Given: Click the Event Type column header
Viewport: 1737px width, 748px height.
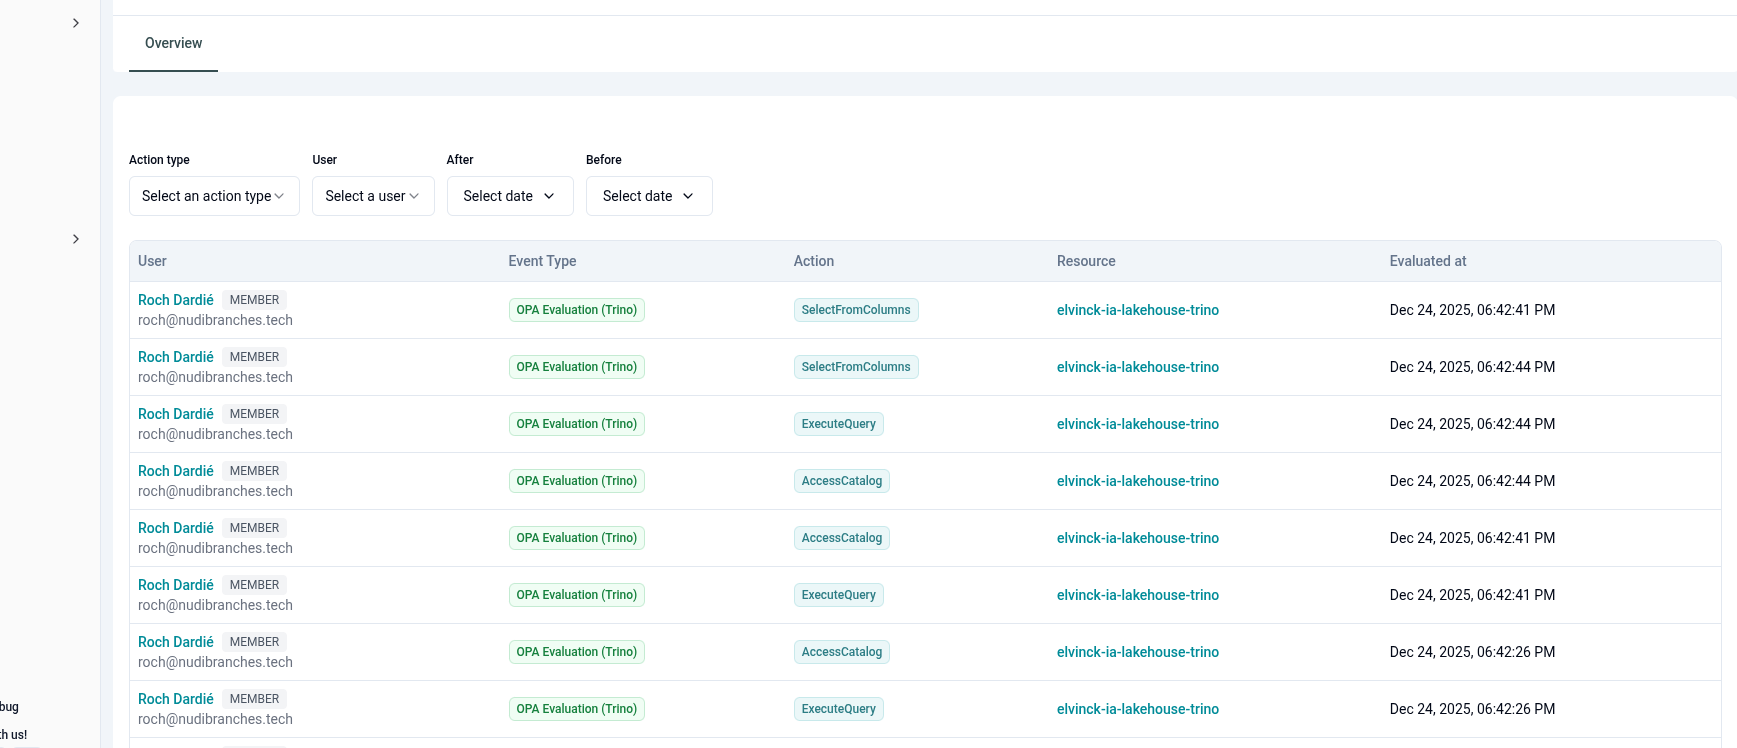Looking at the screenshot, I should pos(542,261).
